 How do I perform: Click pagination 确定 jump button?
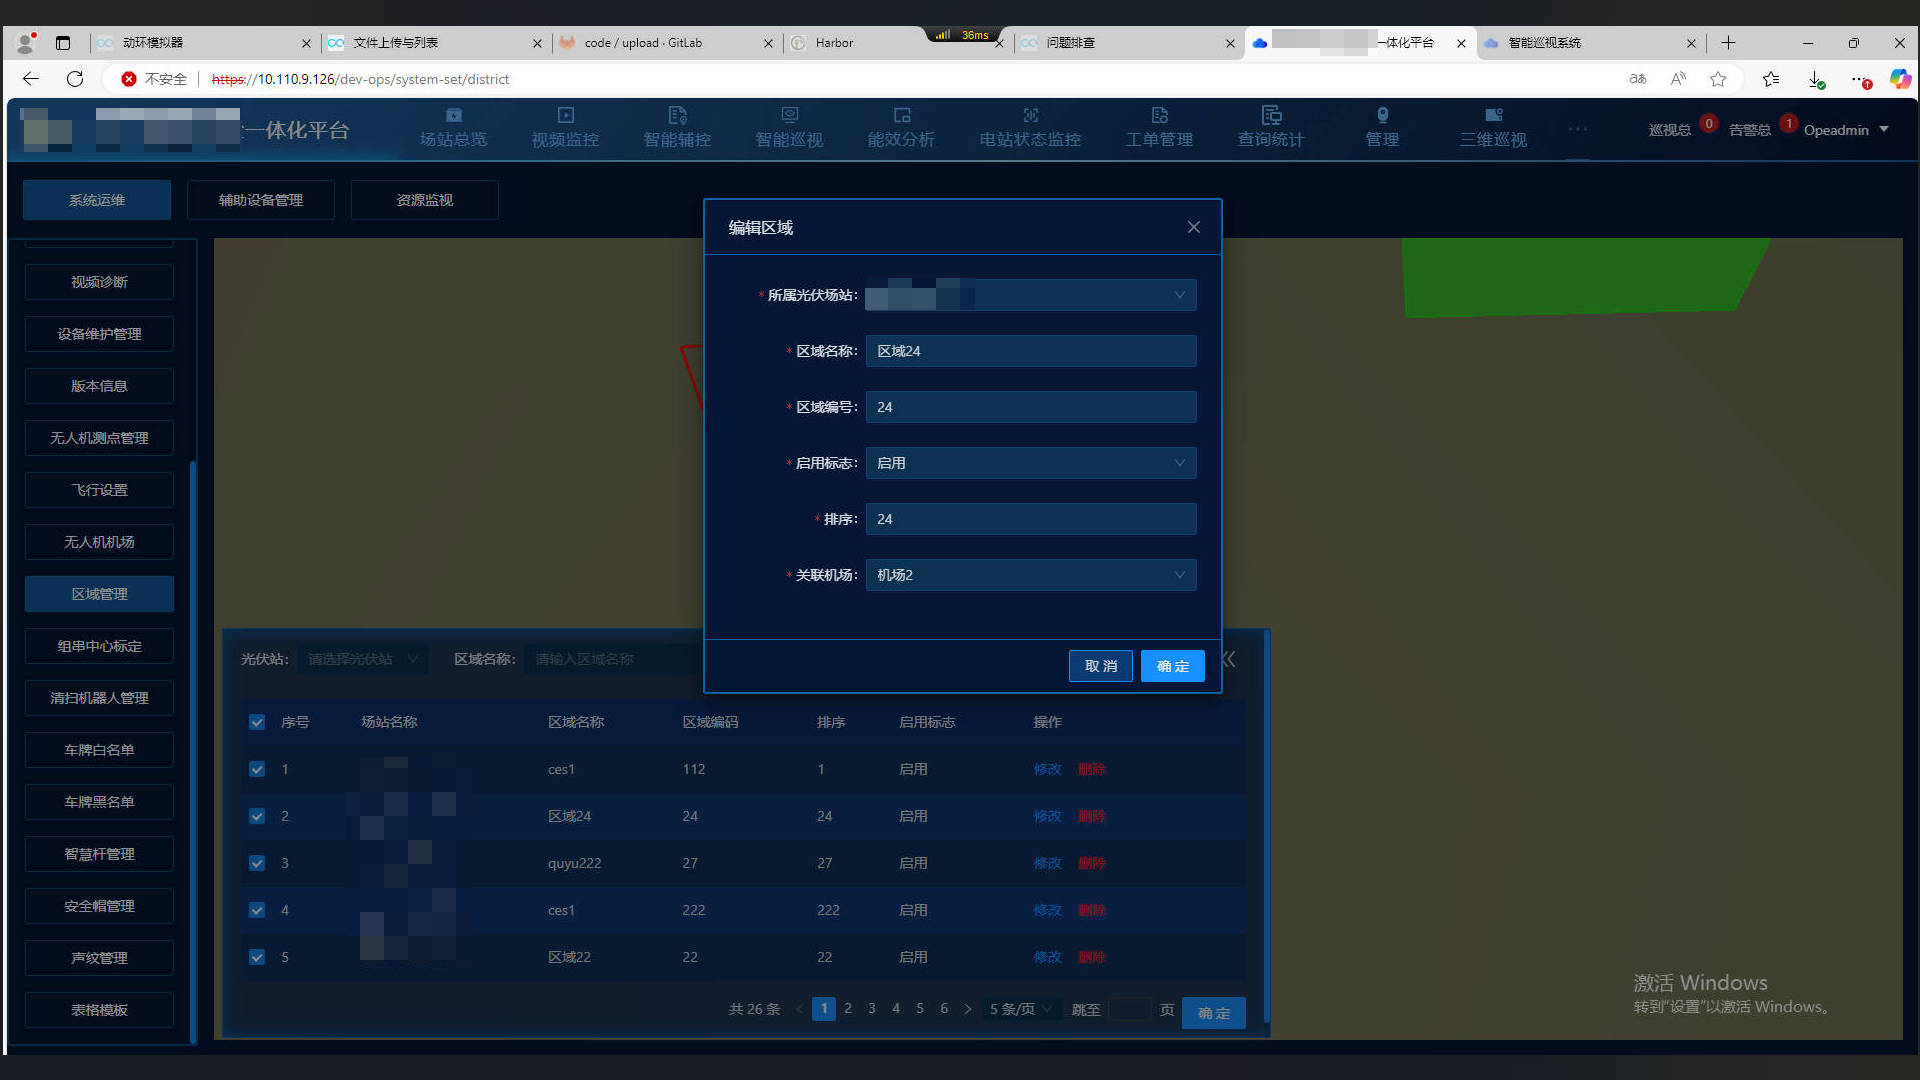pos(1214,1013)
